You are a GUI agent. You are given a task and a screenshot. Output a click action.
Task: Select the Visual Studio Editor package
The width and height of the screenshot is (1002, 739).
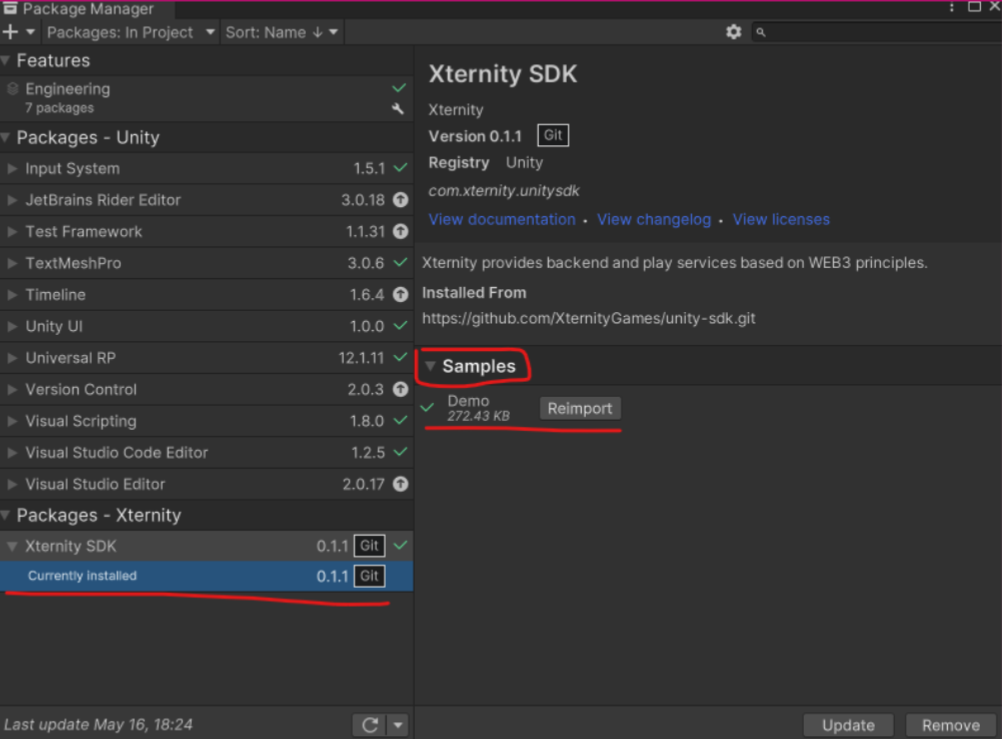[206, 484]
